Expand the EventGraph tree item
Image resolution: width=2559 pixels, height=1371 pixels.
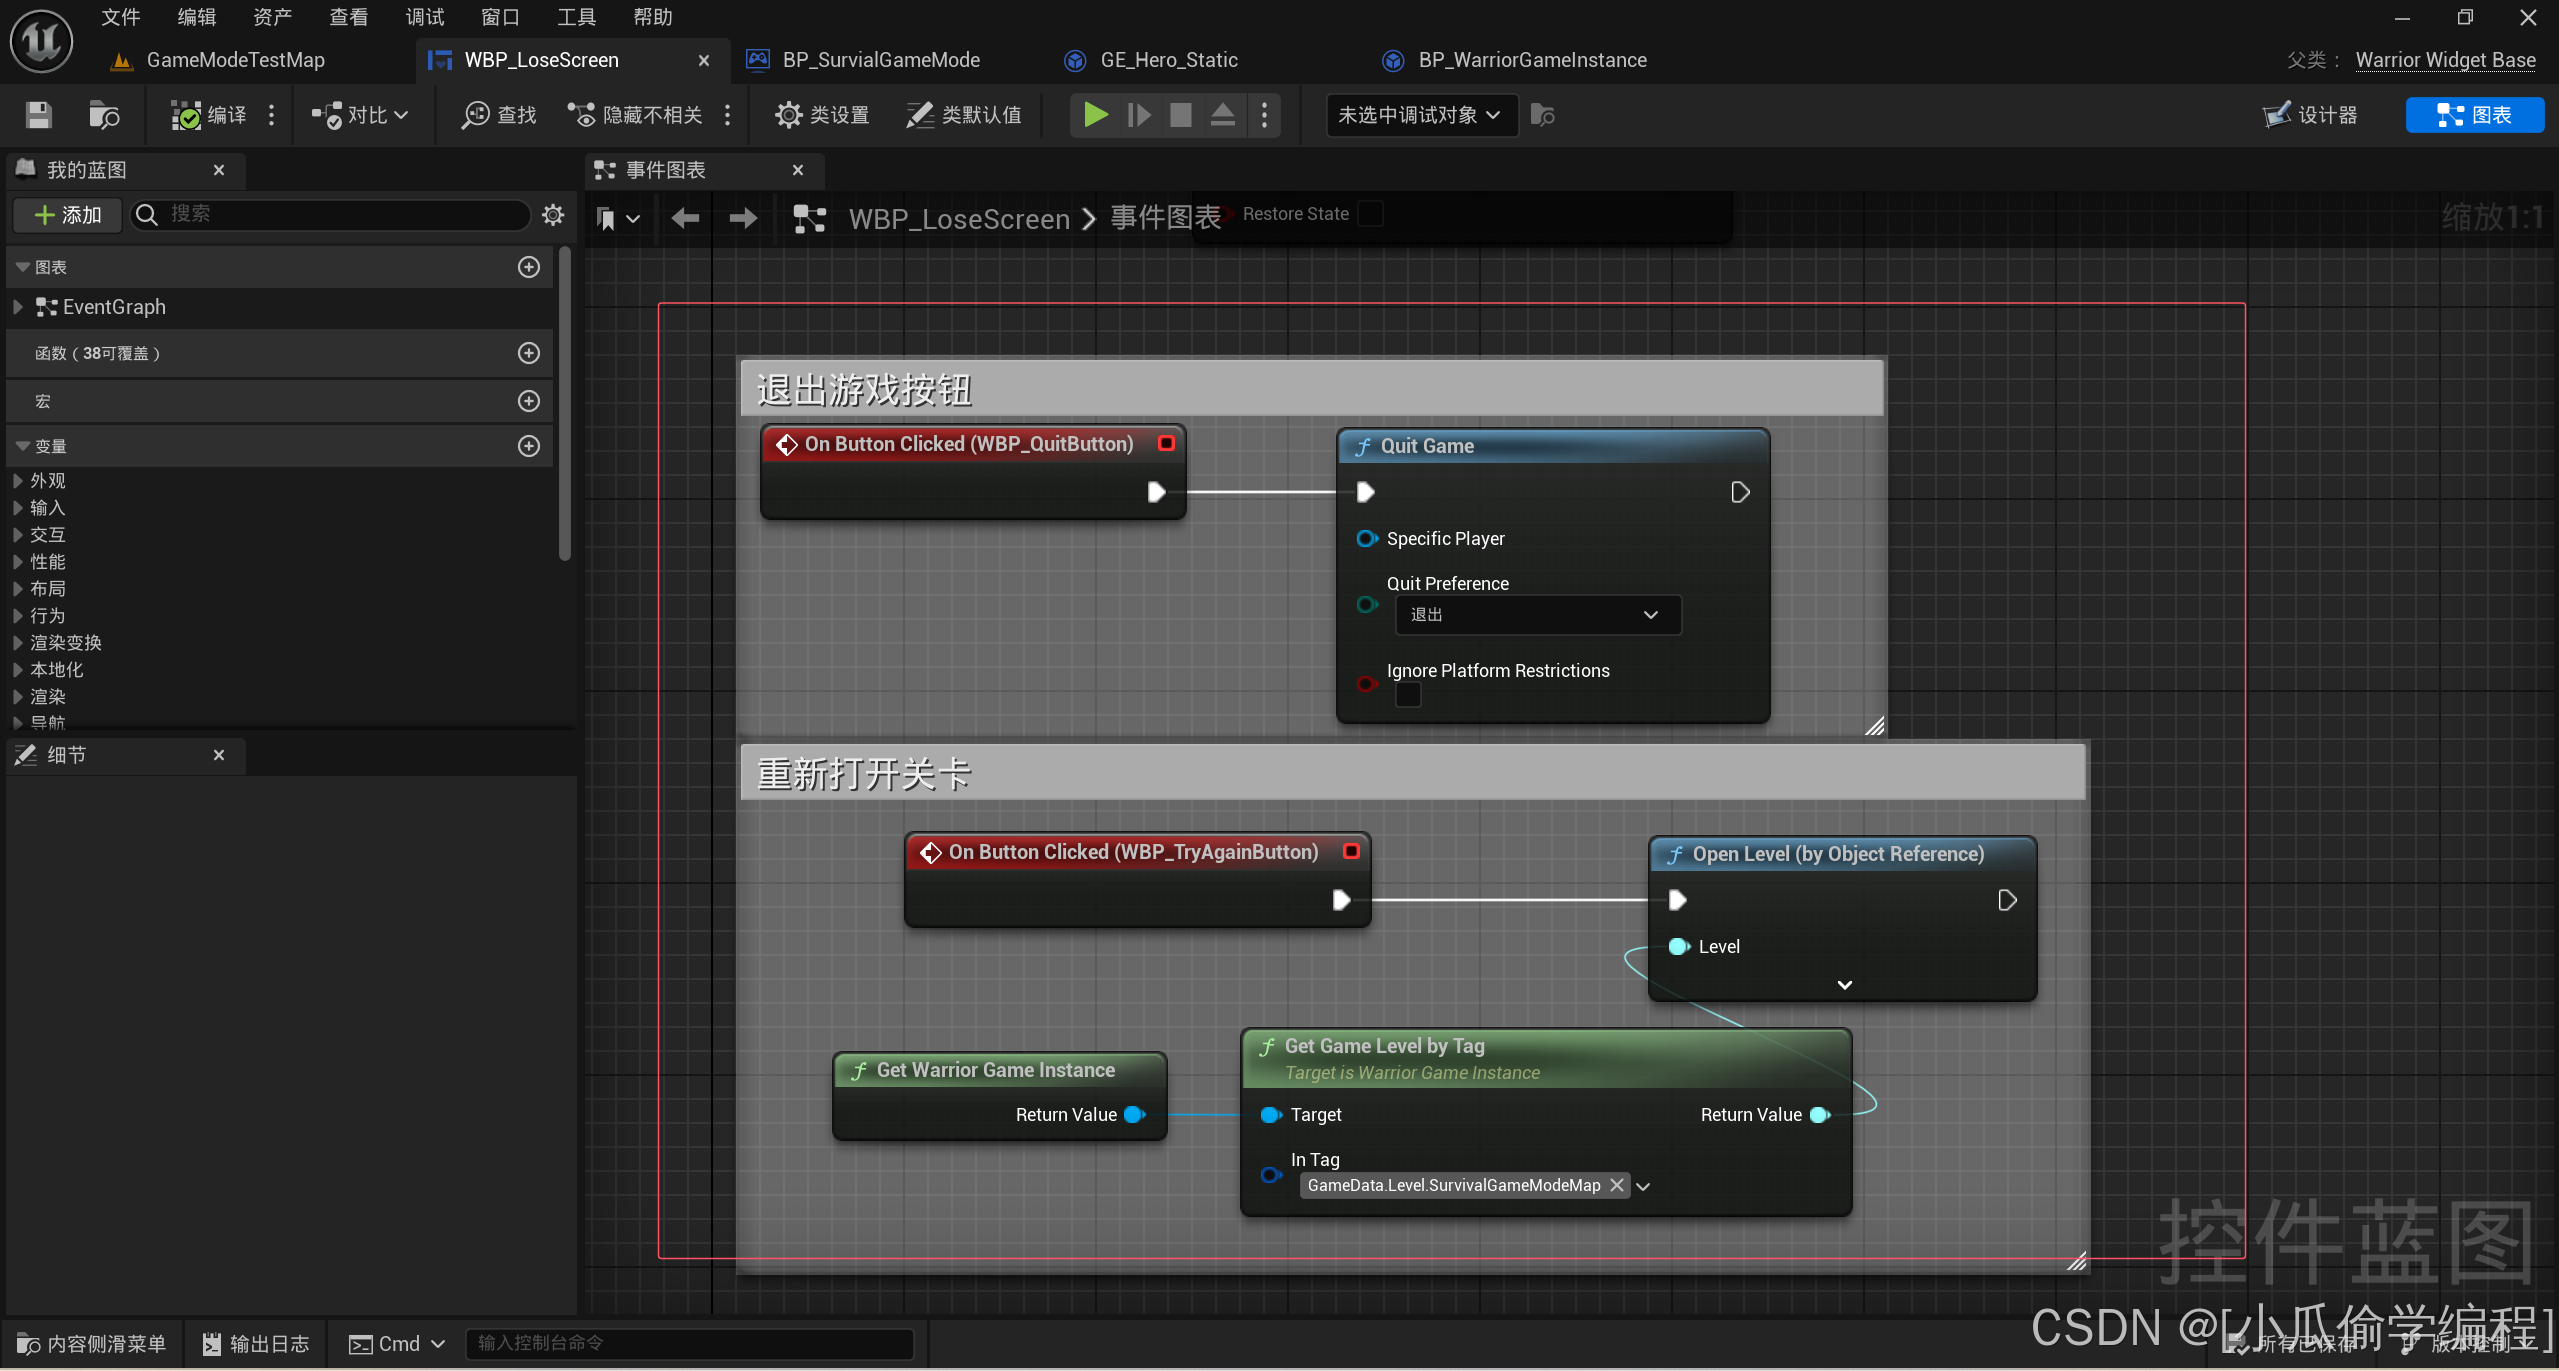[18, 307]
